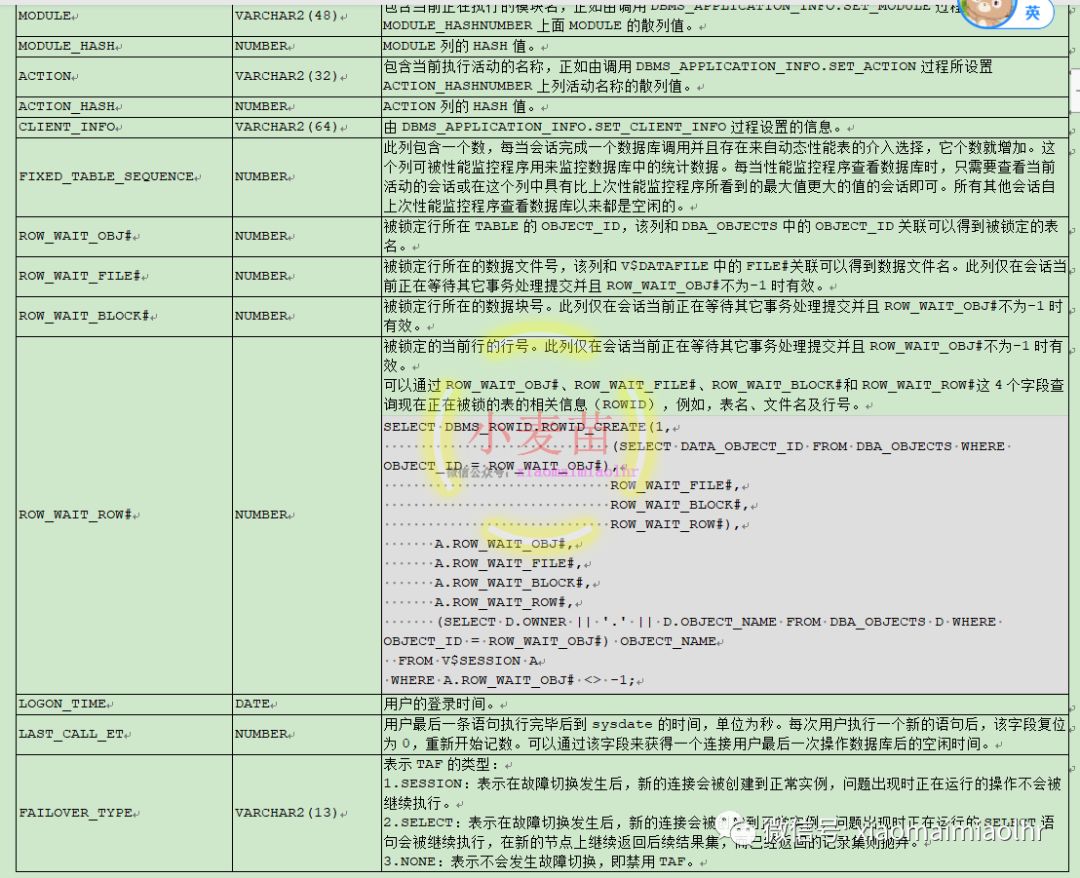
Task: Click the input method mascot icon
Action: (988, 10)
